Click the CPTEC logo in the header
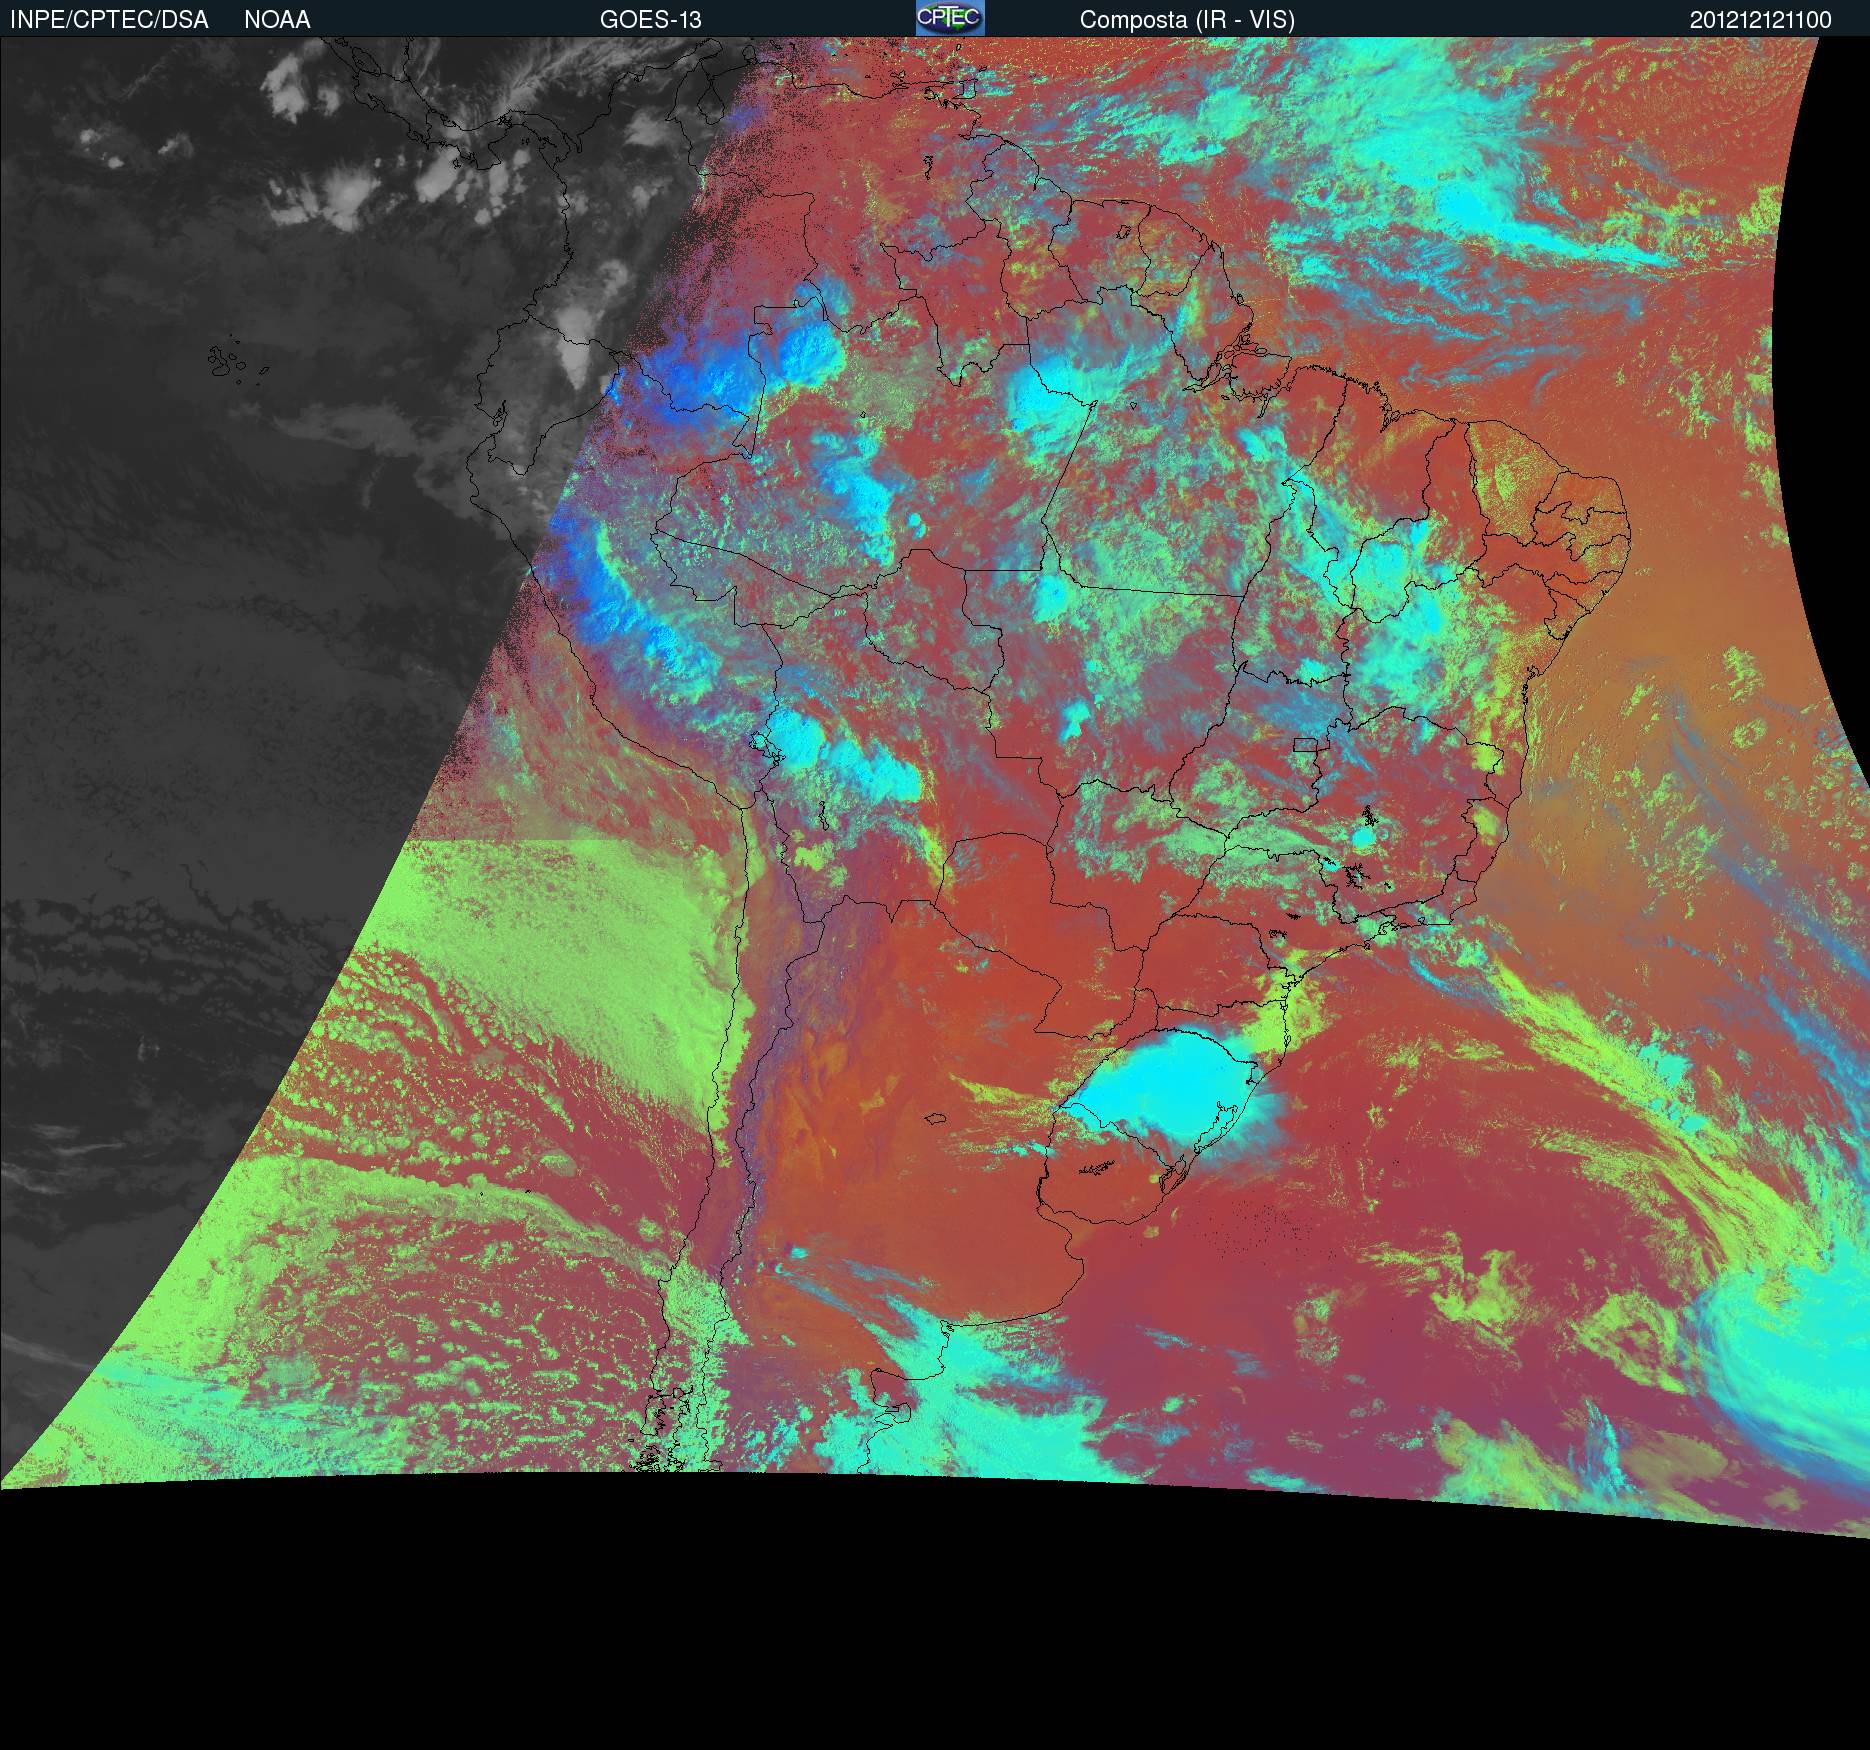Screen dimensions: 1870x1750 [x=950, y=18]
